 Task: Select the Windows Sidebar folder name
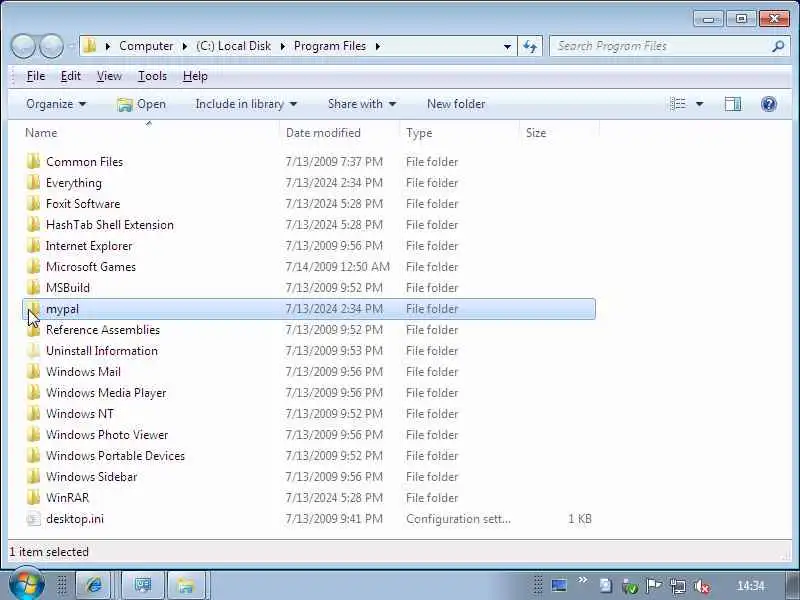(x=91, y=477)
